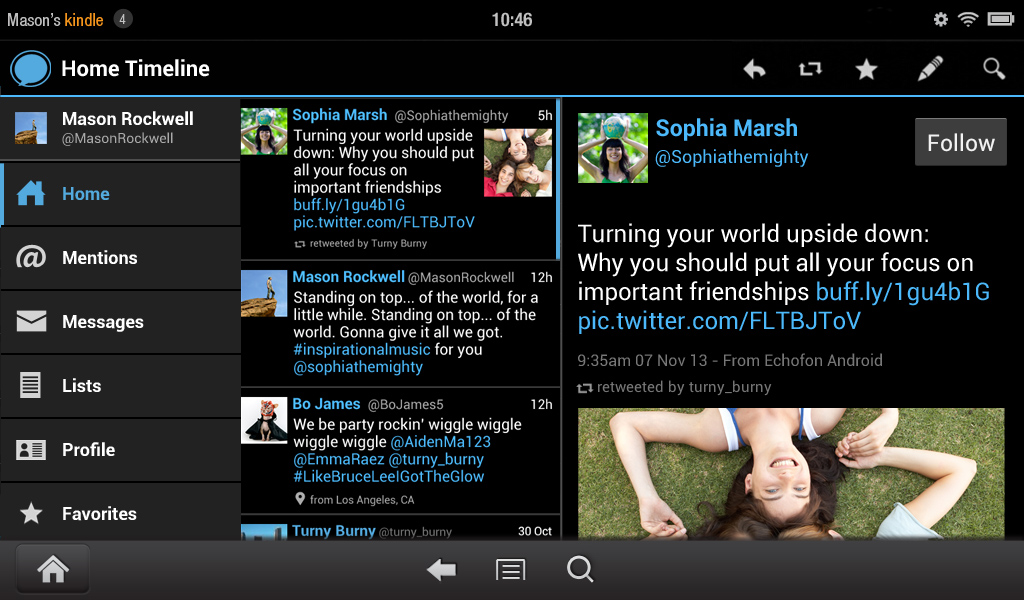
Task: Select the retweet icon in the toolbar
Action: click(x=810, y=68)
